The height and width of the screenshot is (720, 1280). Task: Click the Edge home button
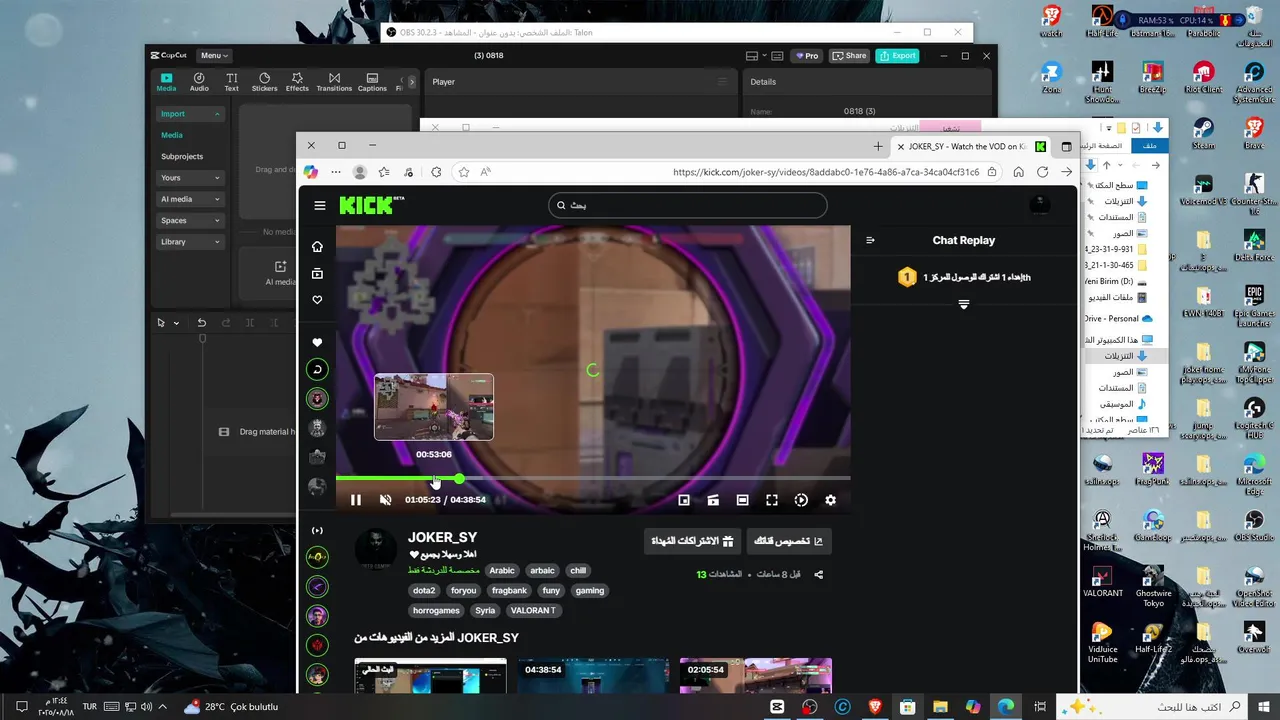(x=1018, y=172)
